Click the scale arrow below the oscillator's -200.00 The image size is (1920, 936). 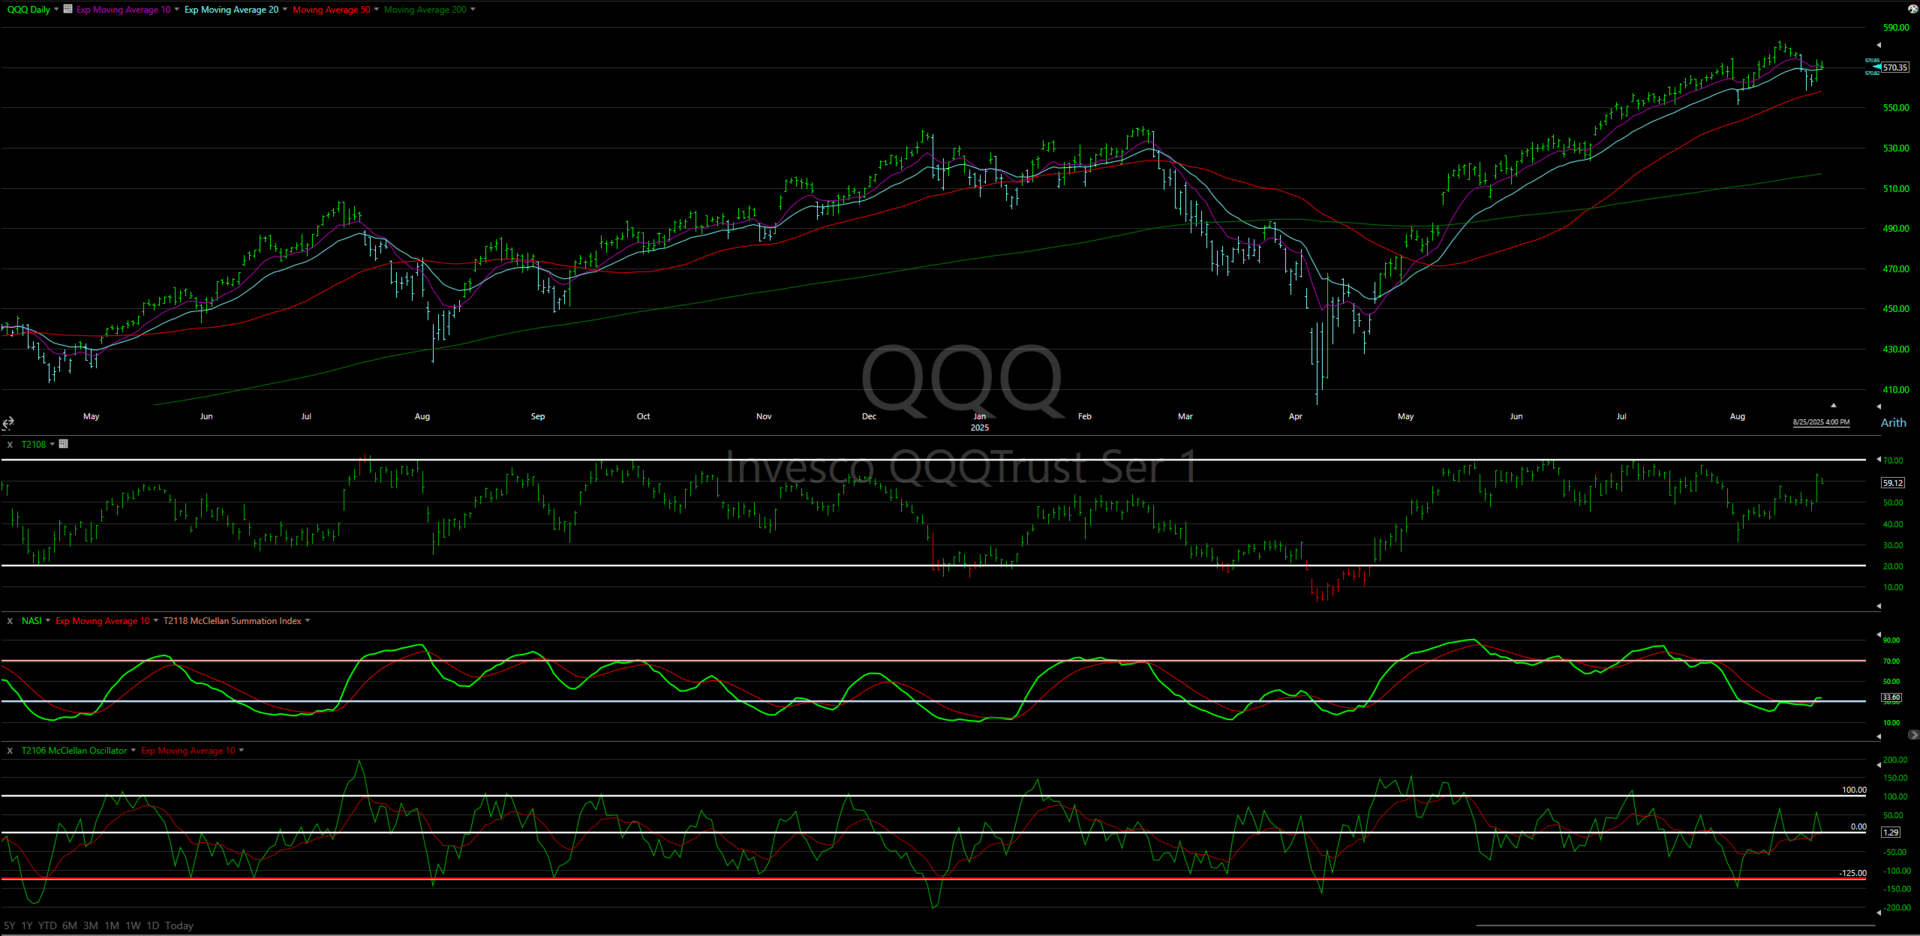(x=1878, y=912)
